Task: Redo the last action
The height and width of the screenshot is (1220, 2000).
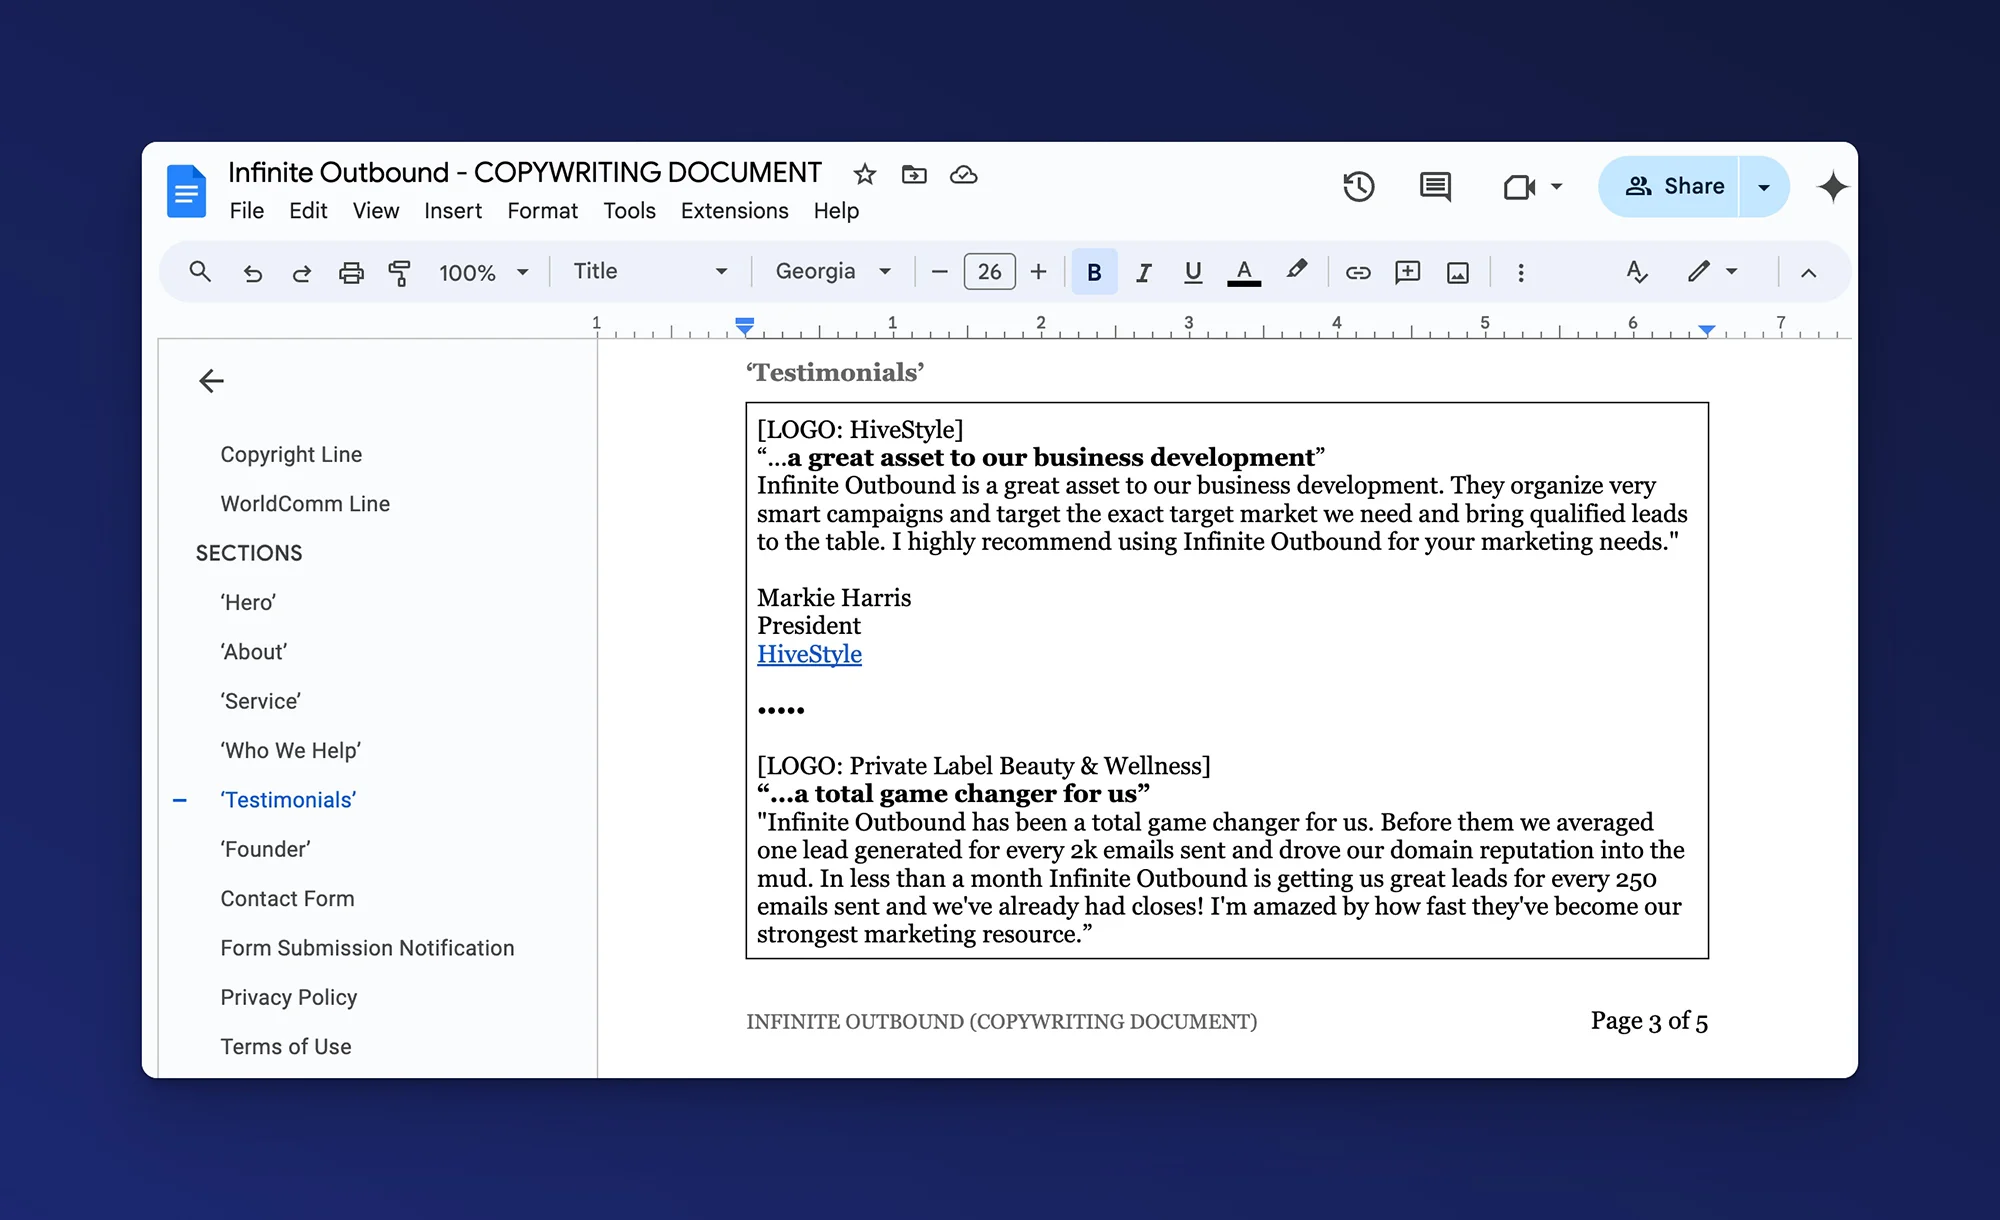Action: click(301, 272)
